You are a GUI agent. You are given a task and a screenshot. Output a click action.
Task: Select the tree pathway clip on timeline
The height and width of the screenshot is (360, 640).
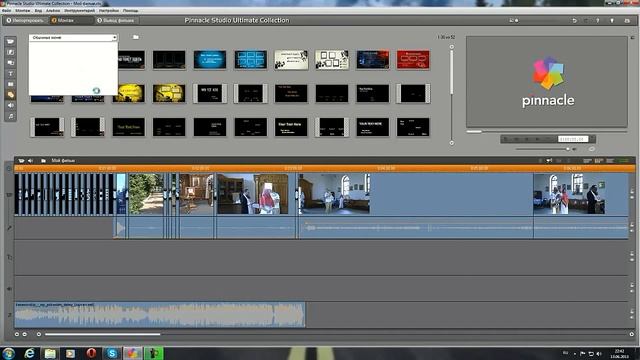pos(146,194)
